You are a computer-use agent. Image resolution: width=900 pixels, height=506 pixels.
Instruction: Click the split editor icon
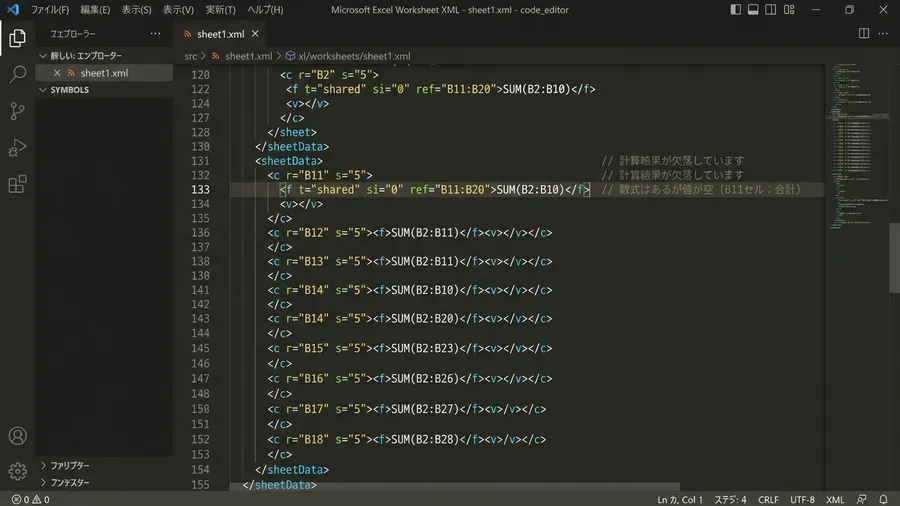[x=863, y=33]
